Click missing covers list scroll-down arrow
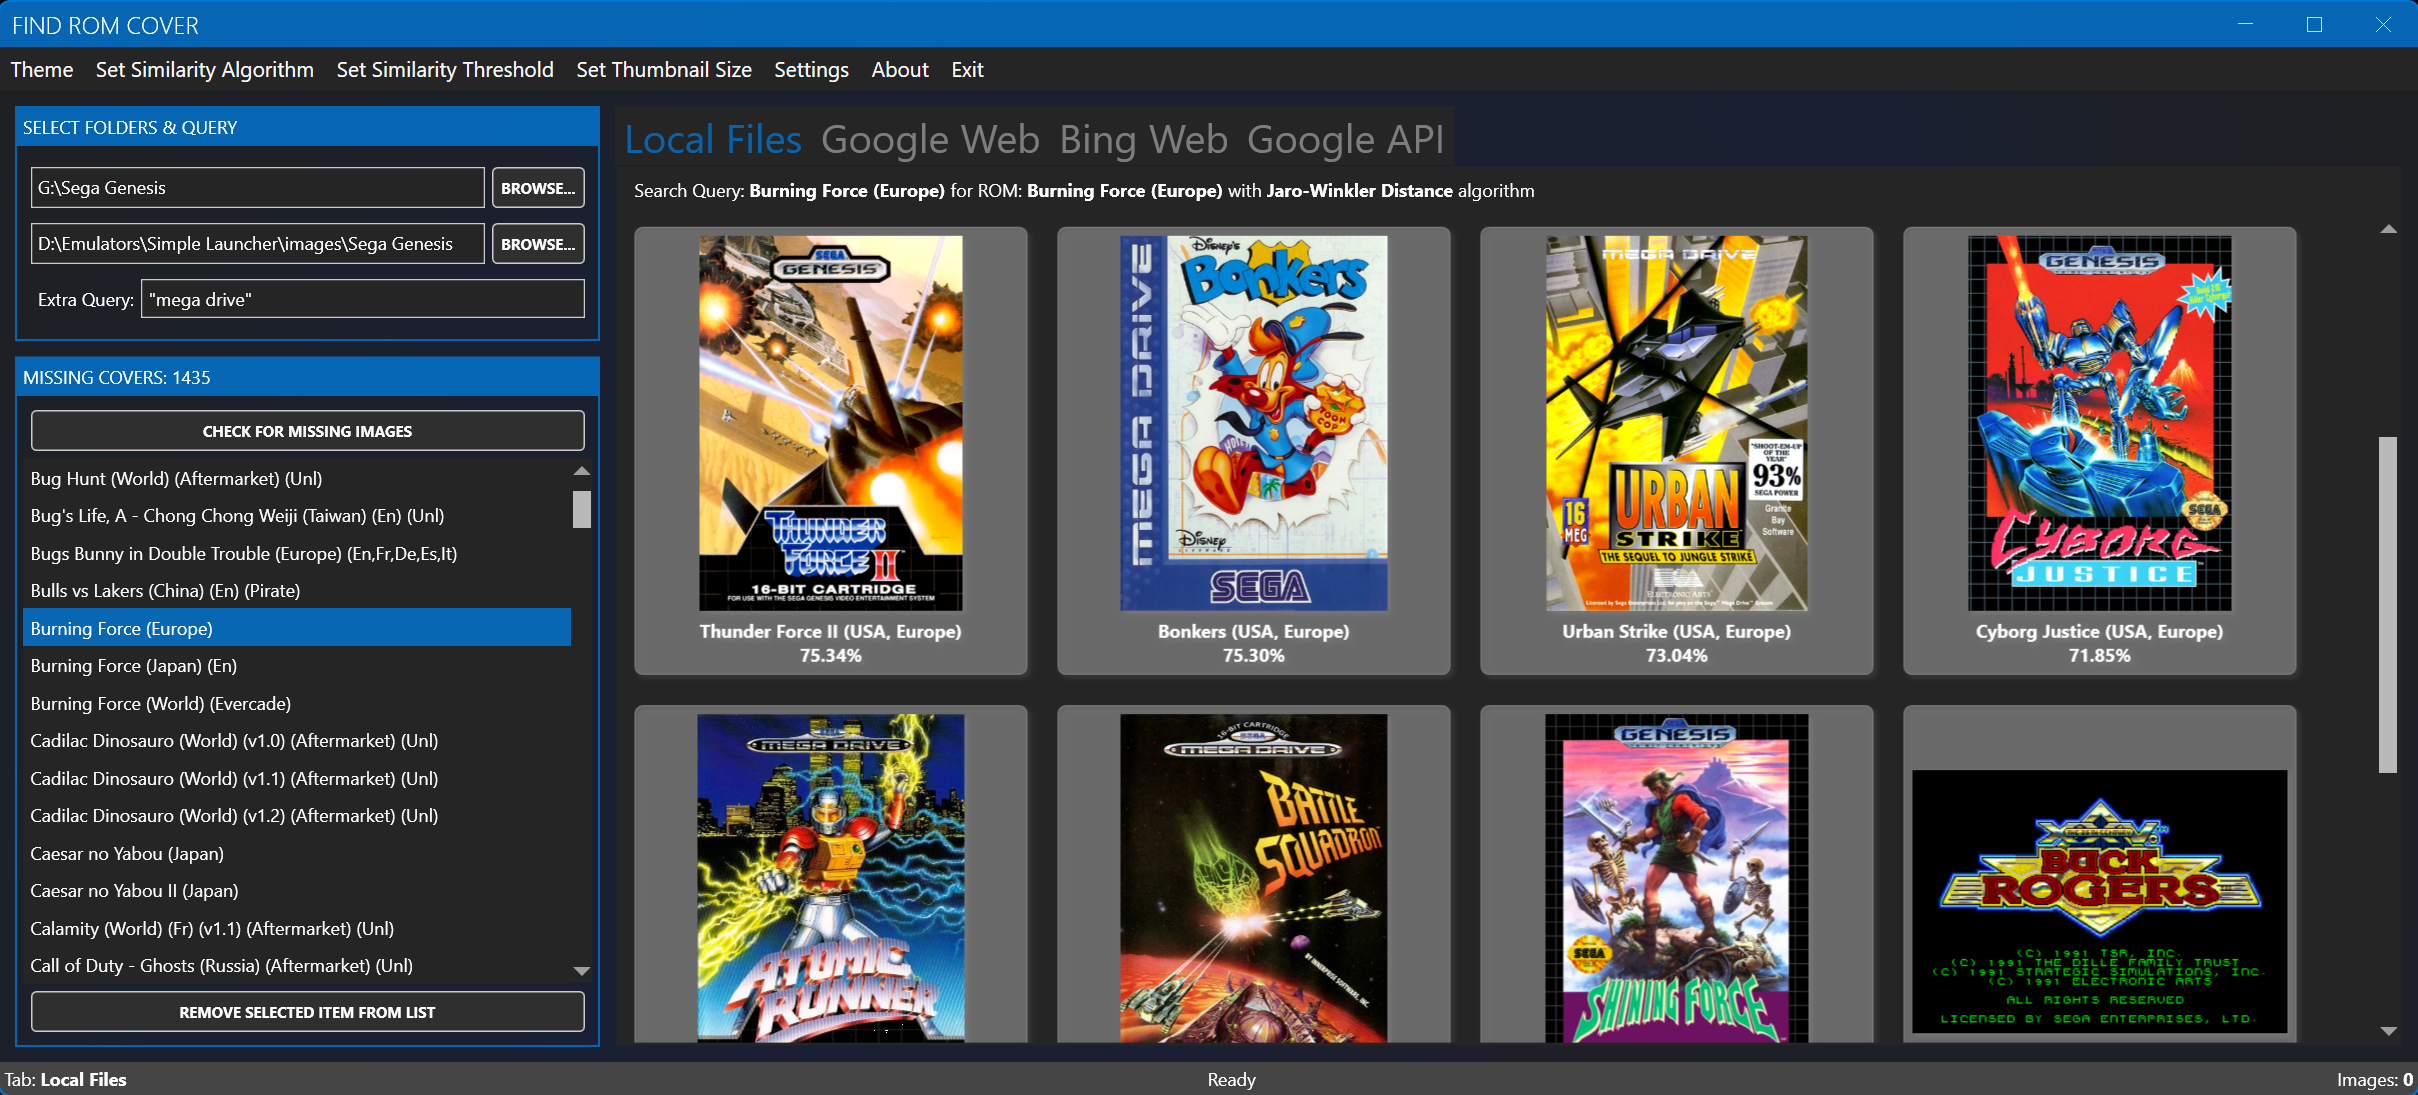The image size is (2418, 1095). [x=582, y=971]
